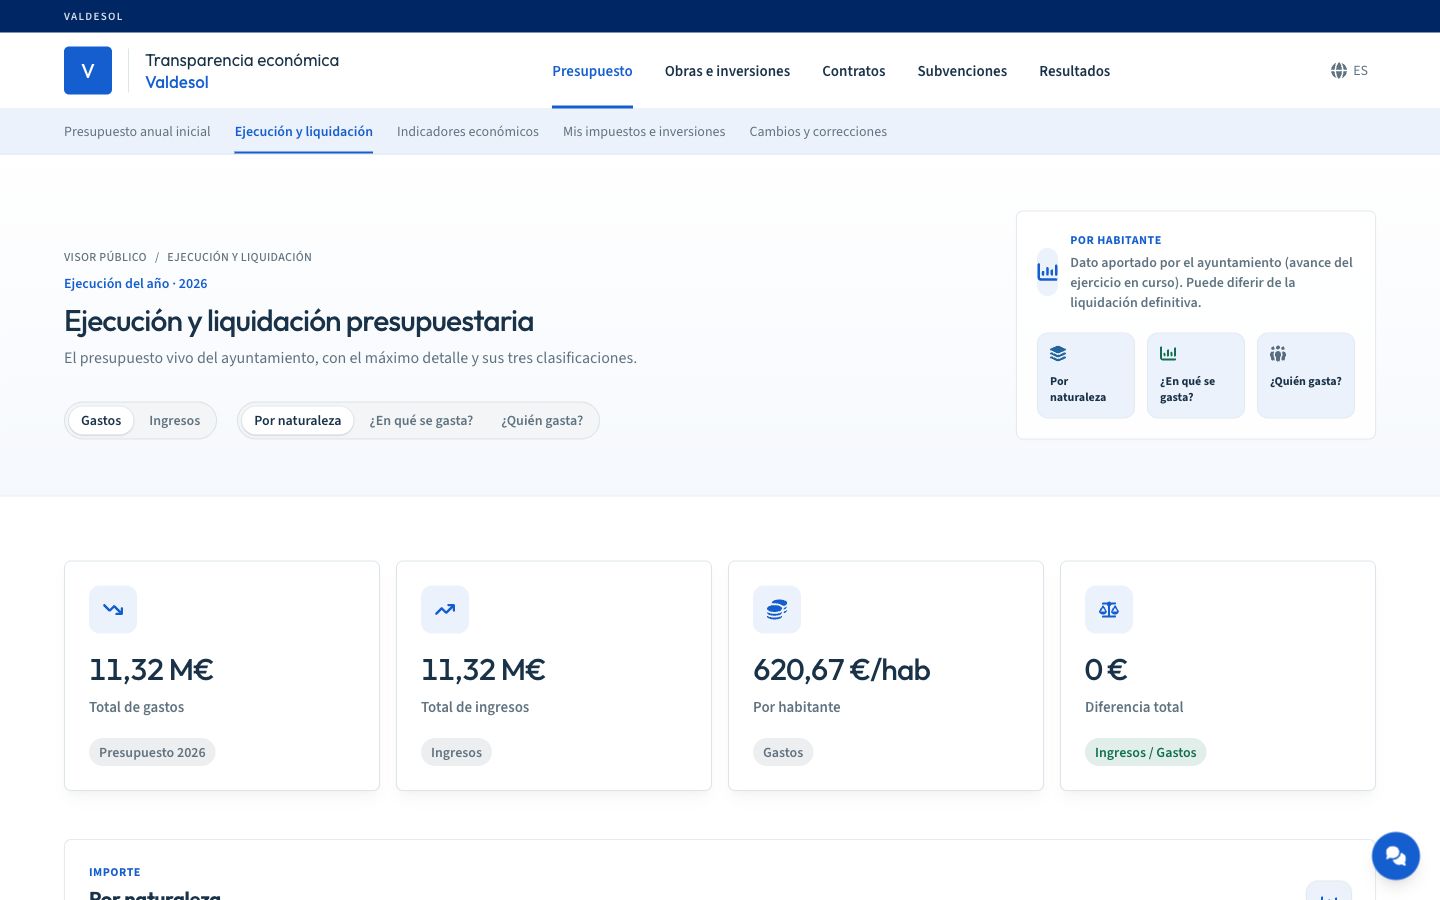Switch to Presupuesto anual inicial tab
The height and width of the screenshot is (900, 1440).
(137, 132)
